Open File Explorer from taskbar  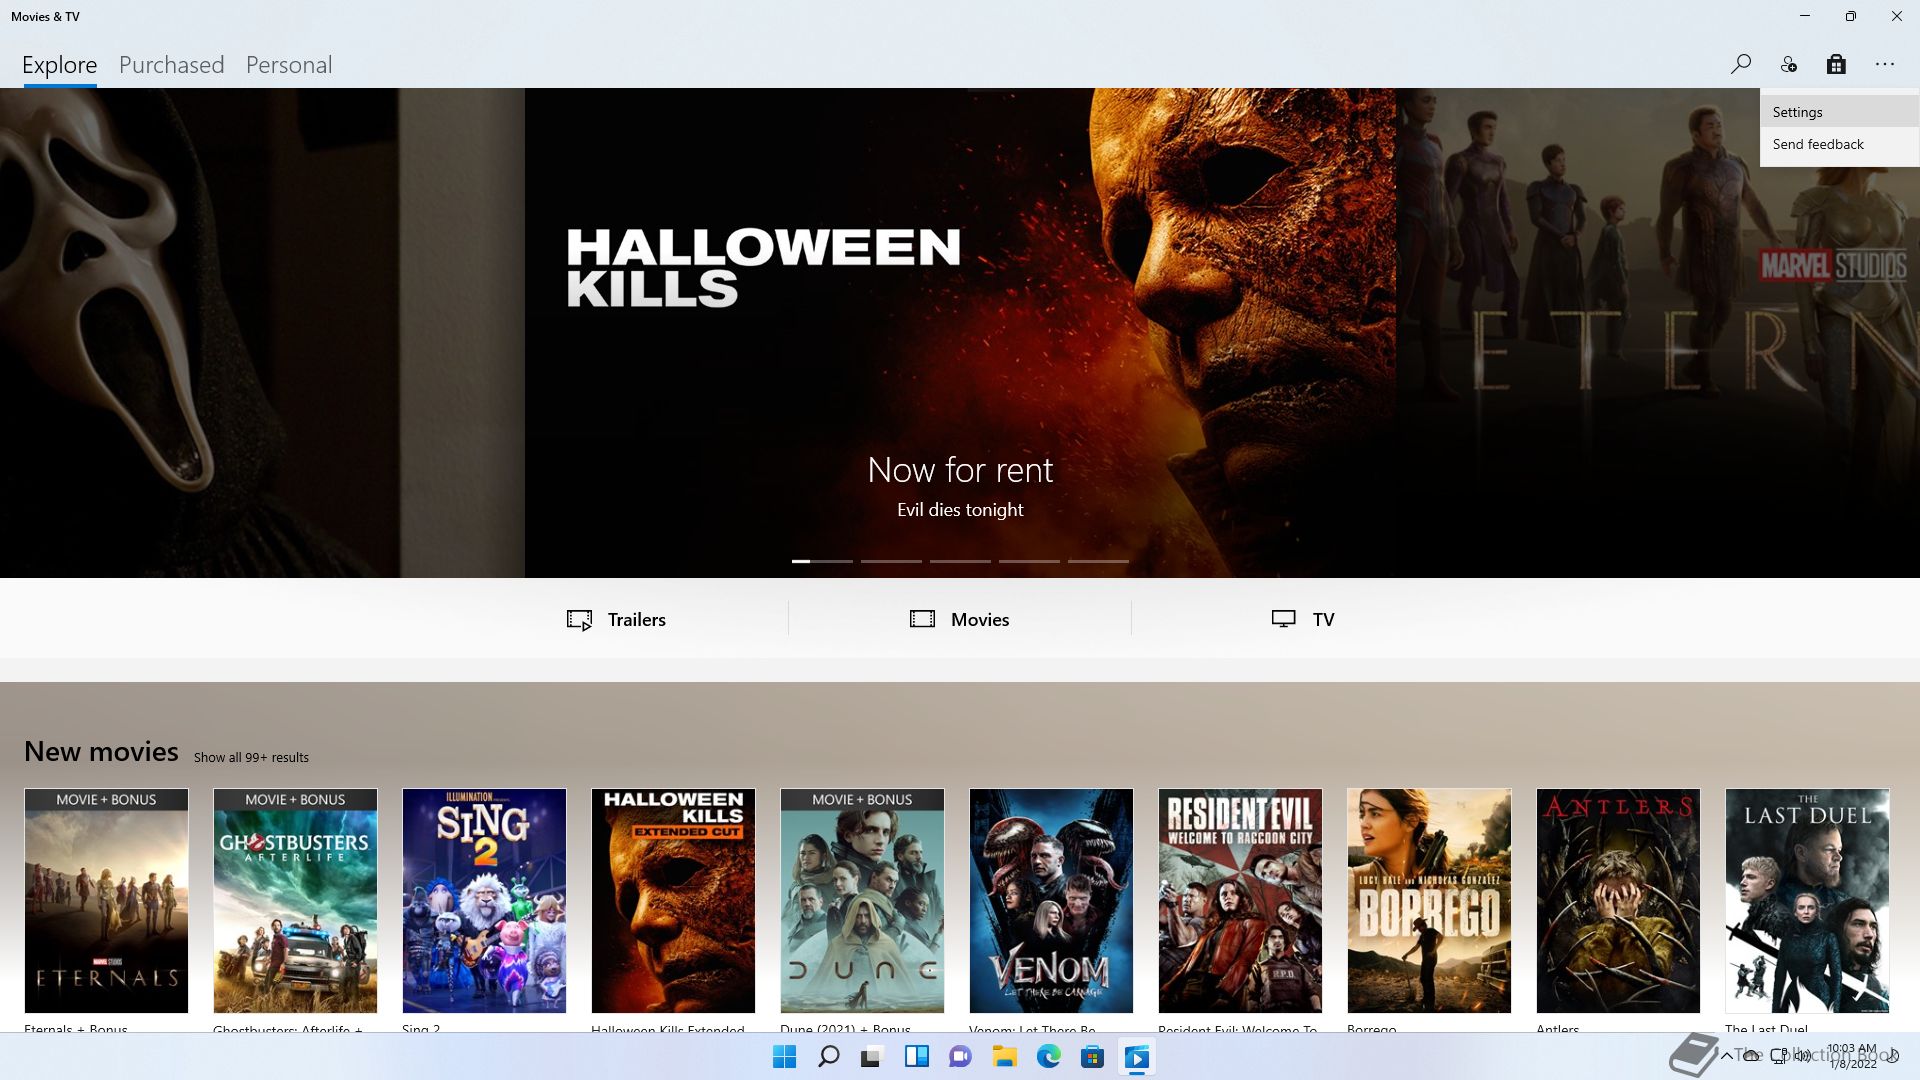coord(1004,1057)
